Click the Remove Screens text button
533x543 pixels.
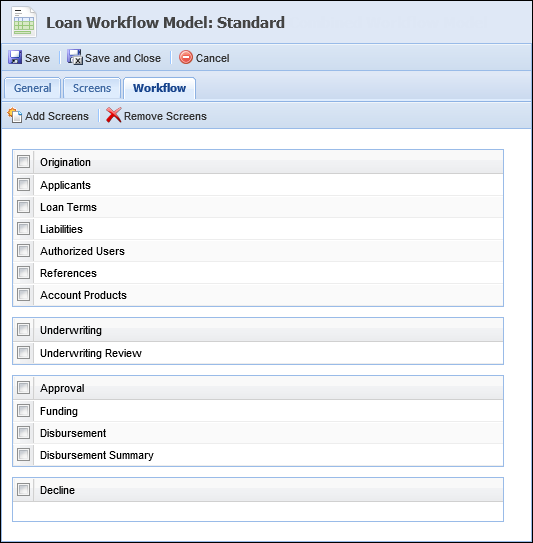pyautogui.click(x=165, y=116)
